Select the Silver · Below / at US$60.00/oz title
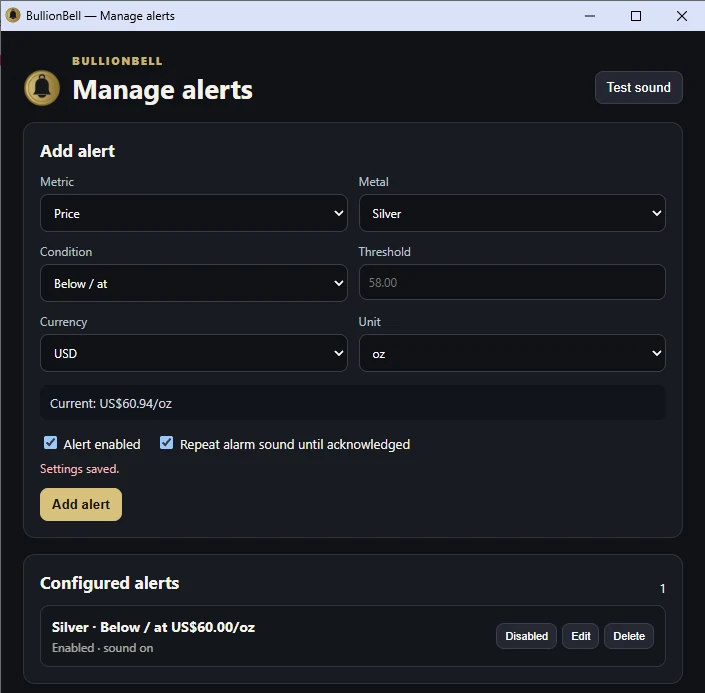This screenshot has width=705, height=693. click(x=153, y=627)
